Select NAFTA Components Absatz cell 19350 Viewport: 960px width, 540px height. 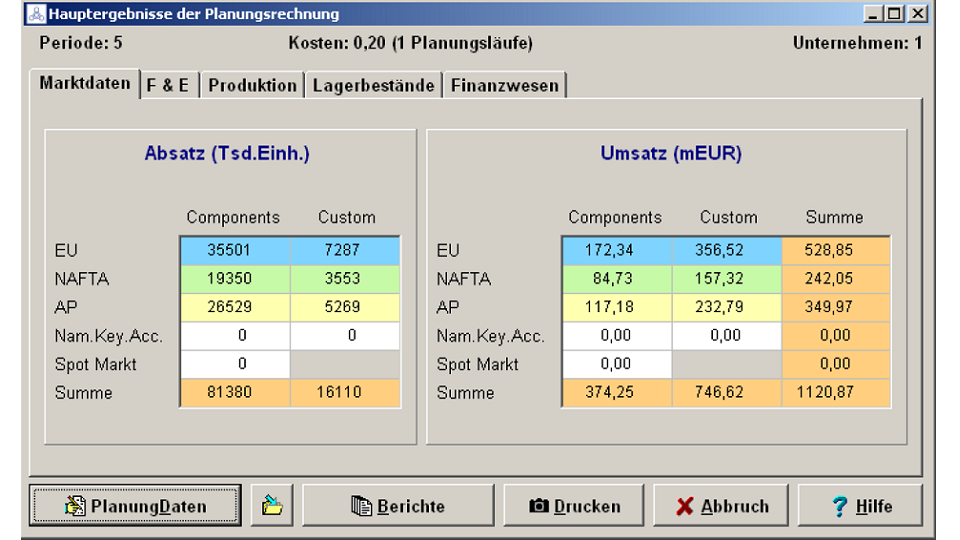pyautogui.click(x=235, y=279)
